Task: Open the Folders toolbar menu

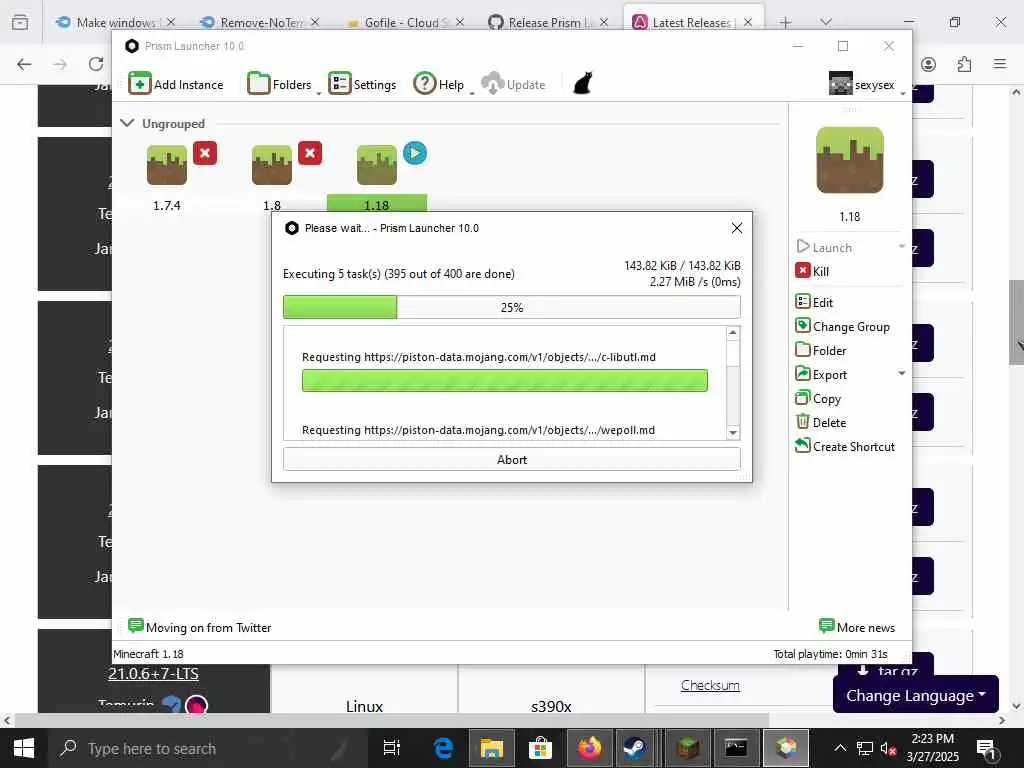Action: [x=281, y=84]
